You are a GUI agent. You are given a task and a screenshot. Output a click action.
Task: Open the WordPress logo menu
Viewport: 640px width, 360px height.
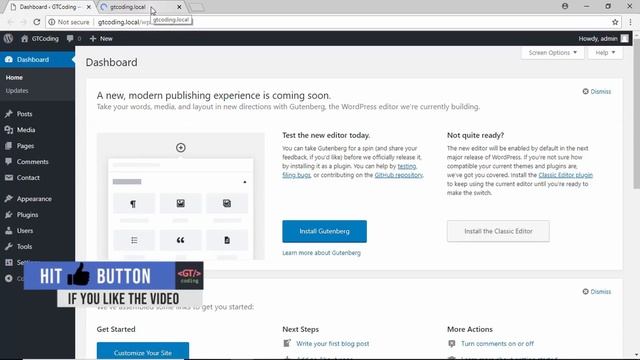8,38
